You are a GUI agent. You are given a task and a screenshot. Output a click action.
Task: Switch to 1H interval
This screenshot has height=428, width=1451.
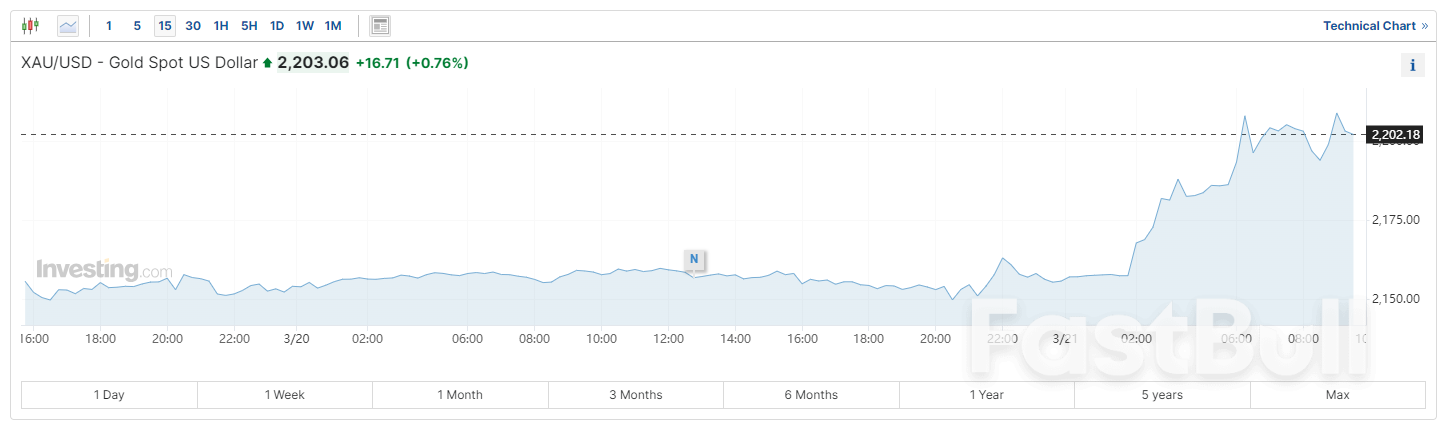point(221,25)
